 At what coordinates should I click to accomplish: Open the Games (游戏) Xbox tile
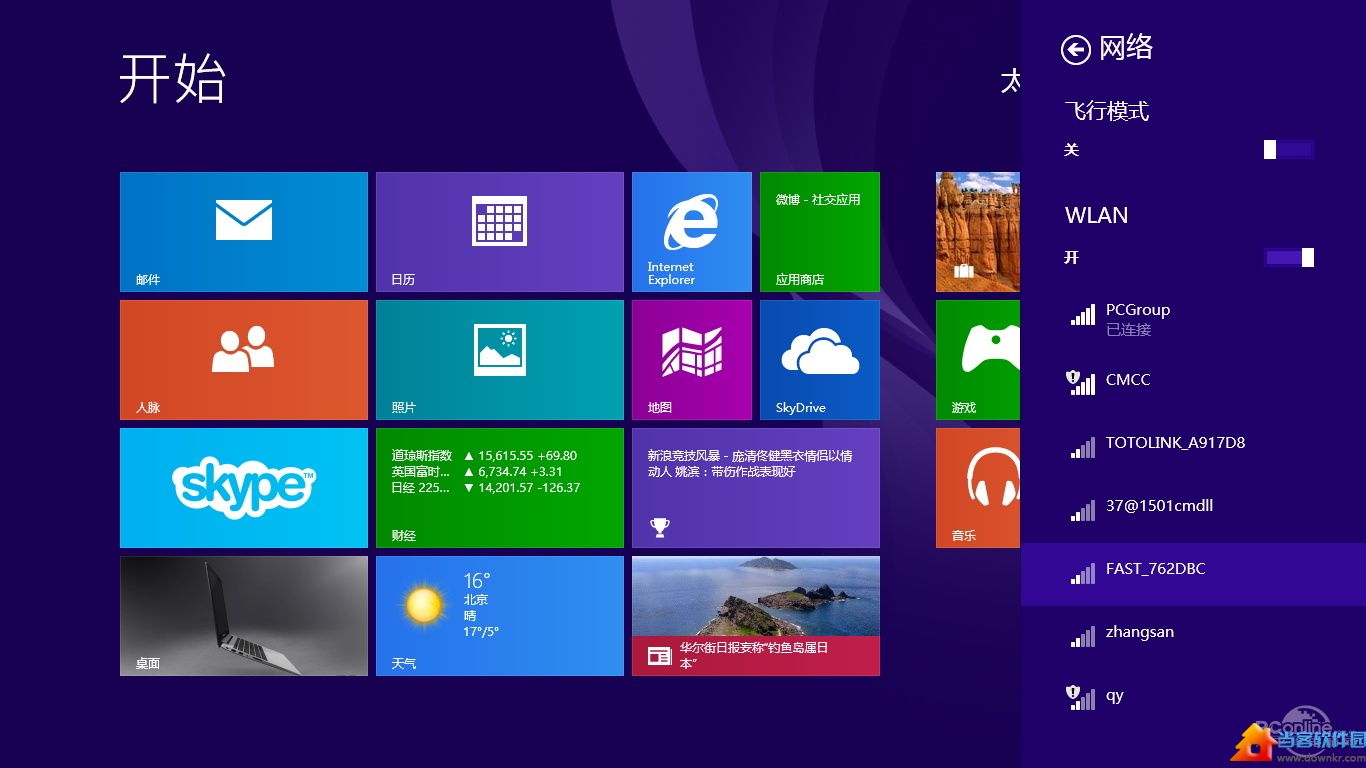(978, 360)
